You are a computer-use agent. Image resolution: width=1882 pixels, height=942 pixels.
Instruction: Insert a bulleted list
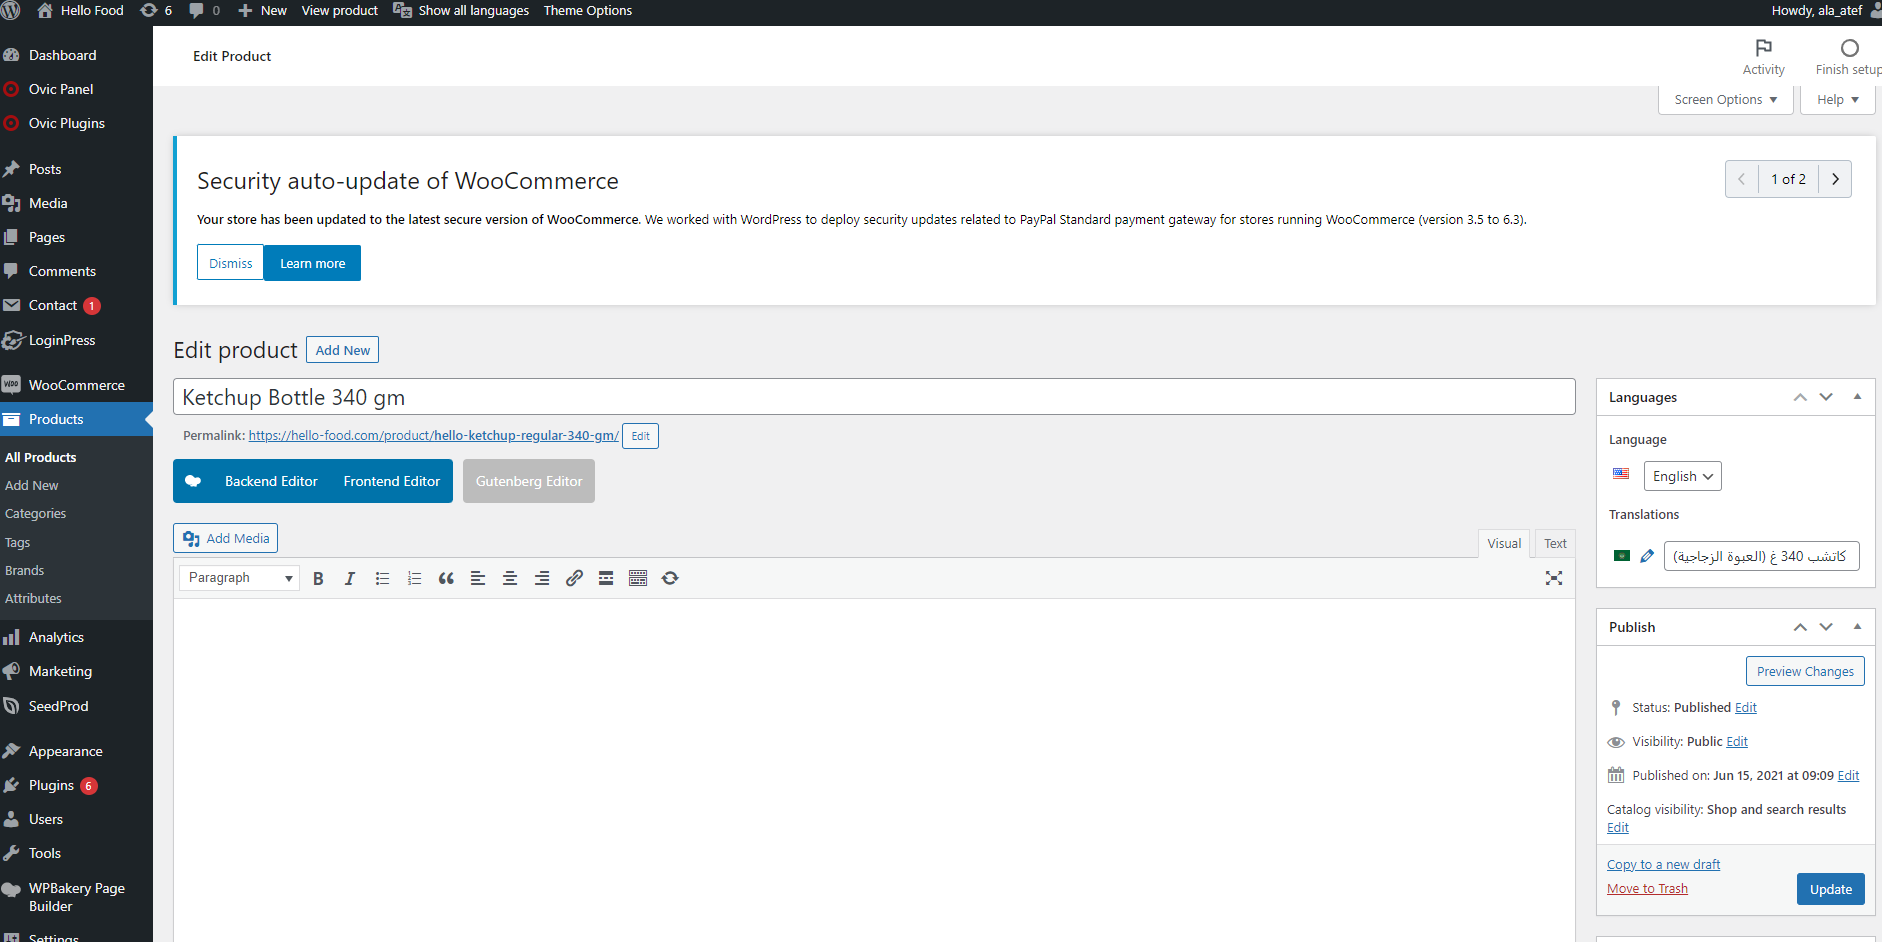click(382, 578)
